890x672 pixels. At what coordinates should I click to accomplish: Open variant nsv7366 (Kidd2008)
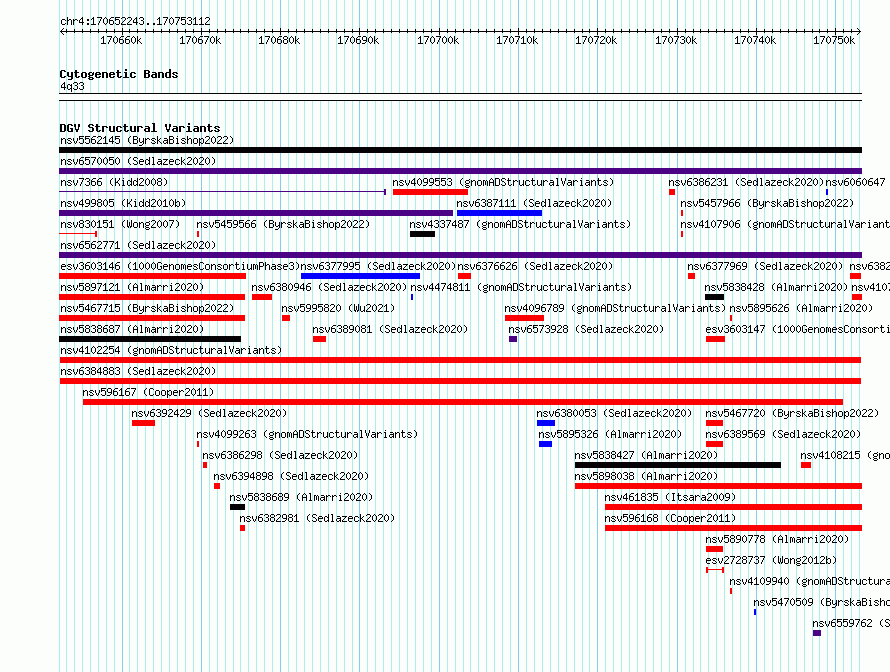tap(114, 182)
